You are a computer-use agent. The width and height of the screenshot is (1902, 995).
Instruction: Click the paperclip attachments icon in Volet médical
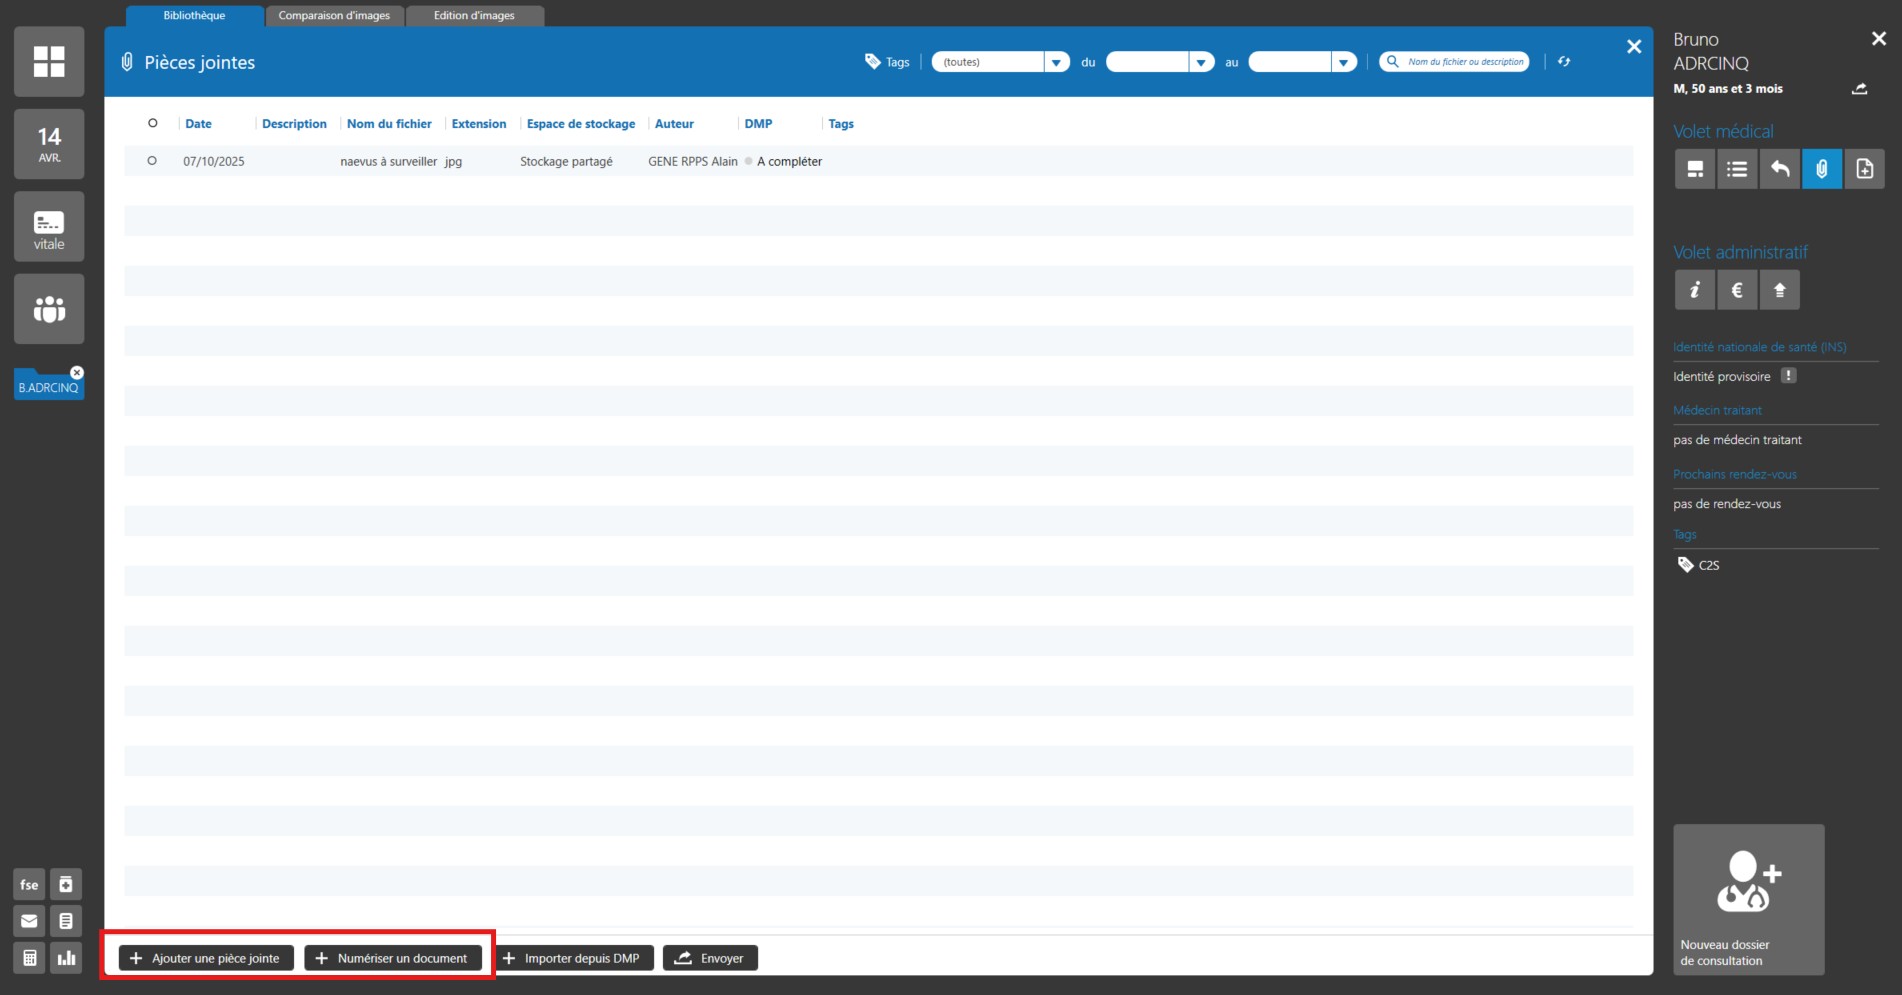pos(1822,169)
